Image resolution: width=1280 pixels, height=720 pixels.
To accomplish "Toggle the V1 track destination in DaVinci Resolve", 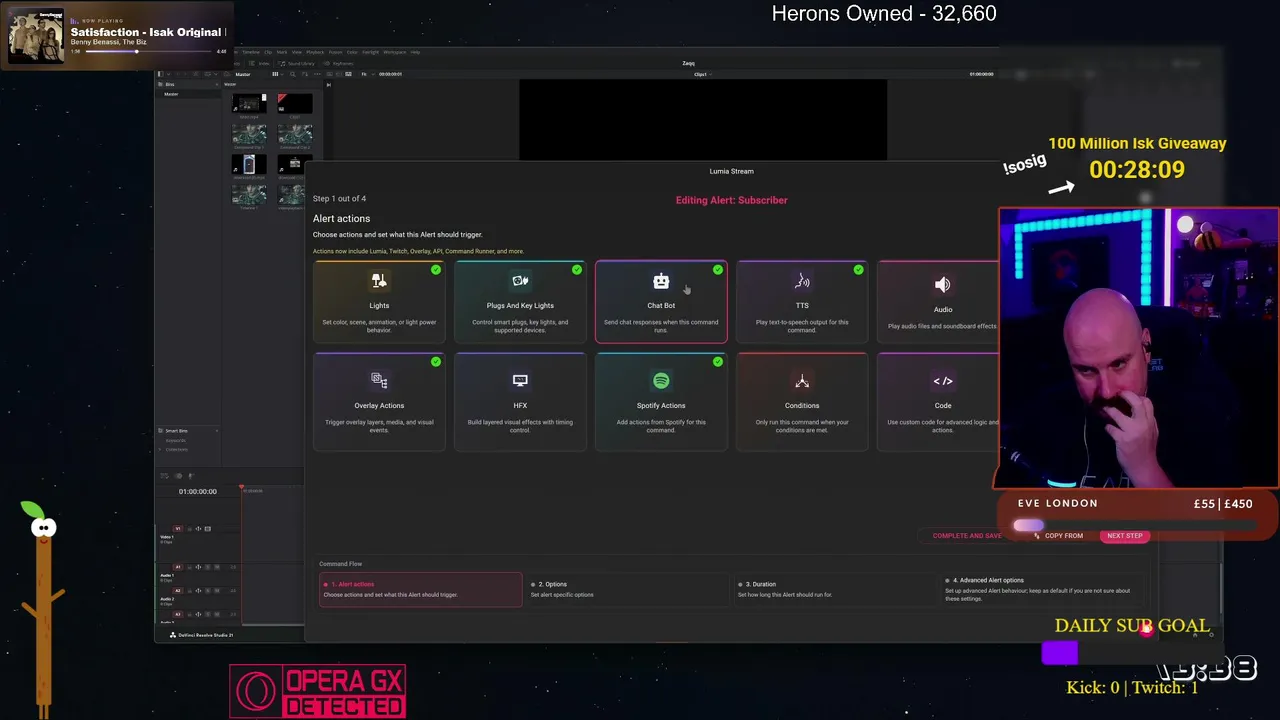I will point(178,529).
